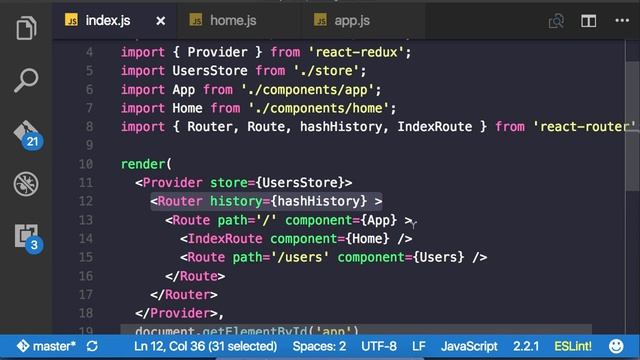Split the editor
640x360 pixels.
point(589,21)
